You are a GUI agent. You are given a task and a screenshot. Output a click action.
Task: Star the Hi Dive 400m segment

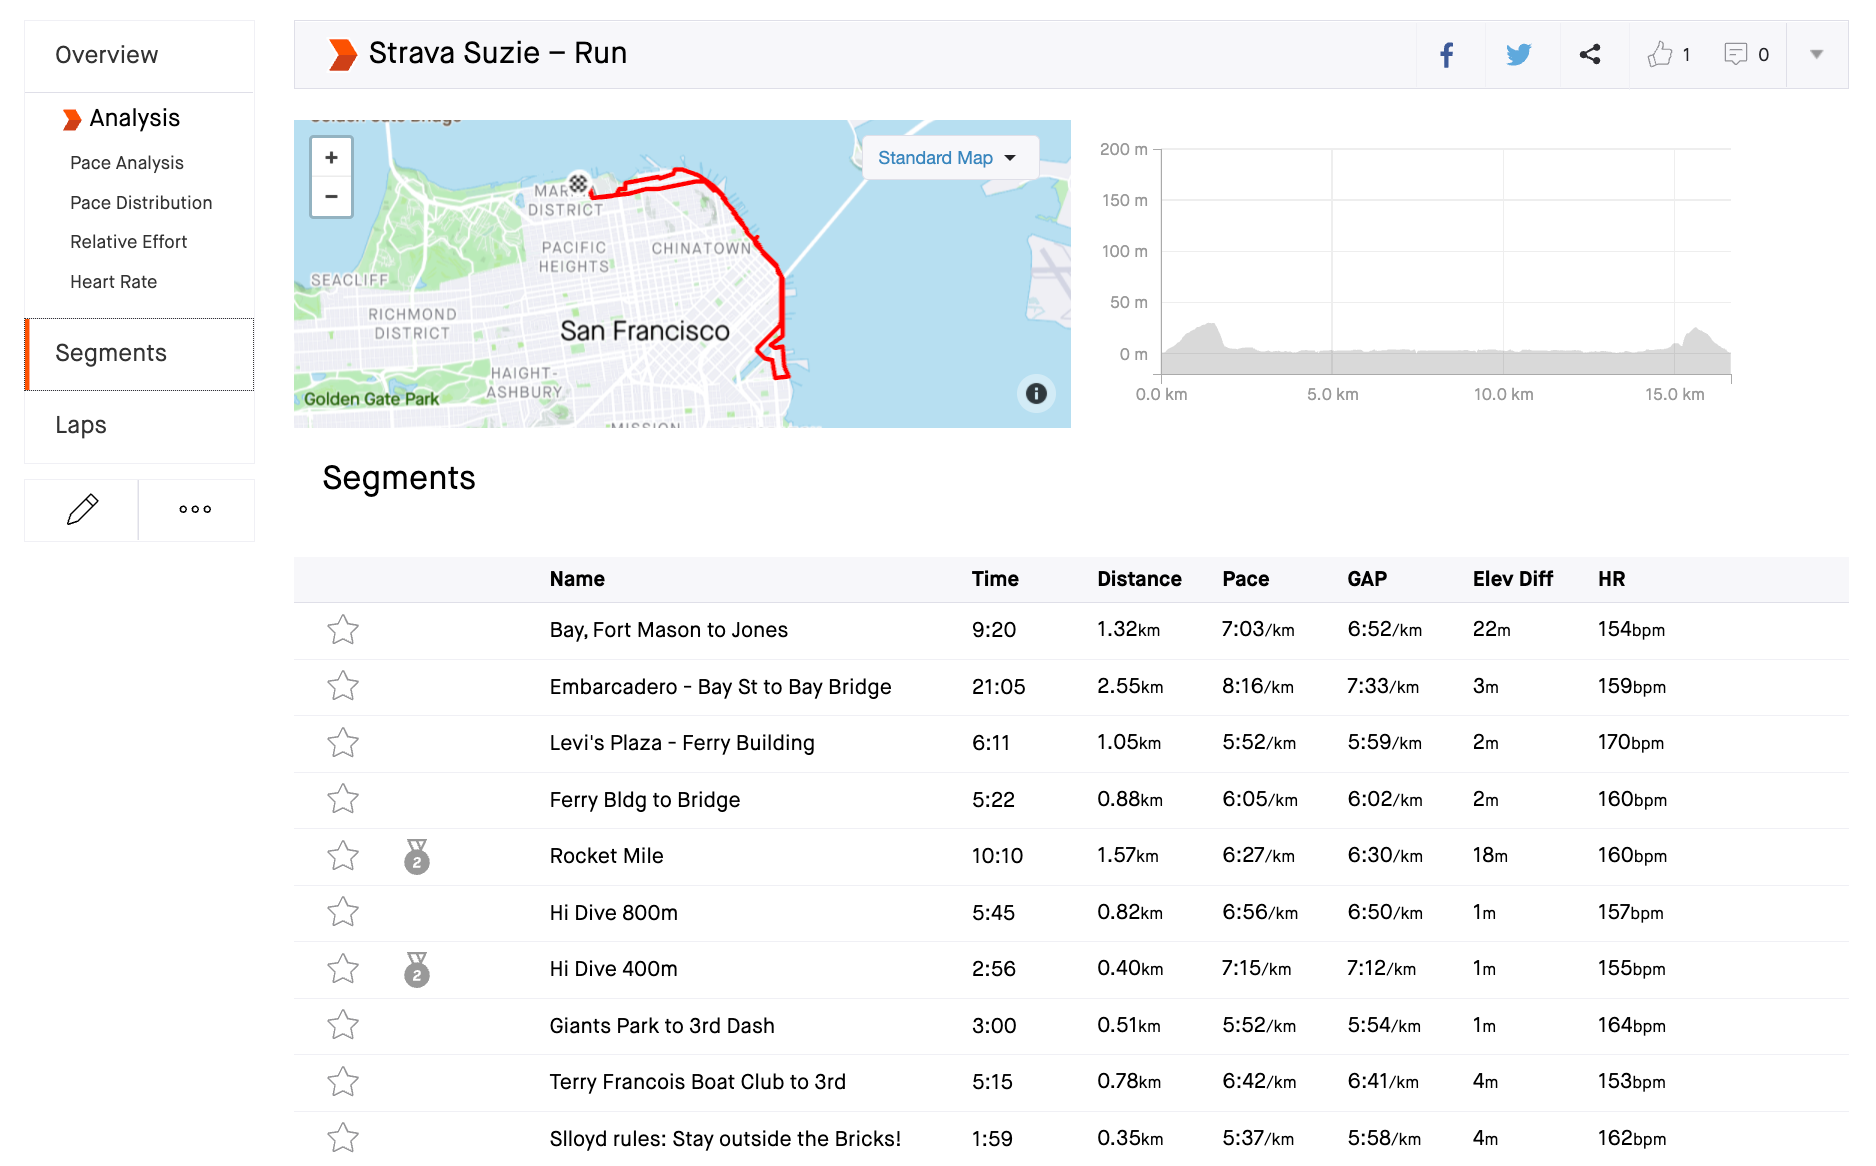(342, 969)
